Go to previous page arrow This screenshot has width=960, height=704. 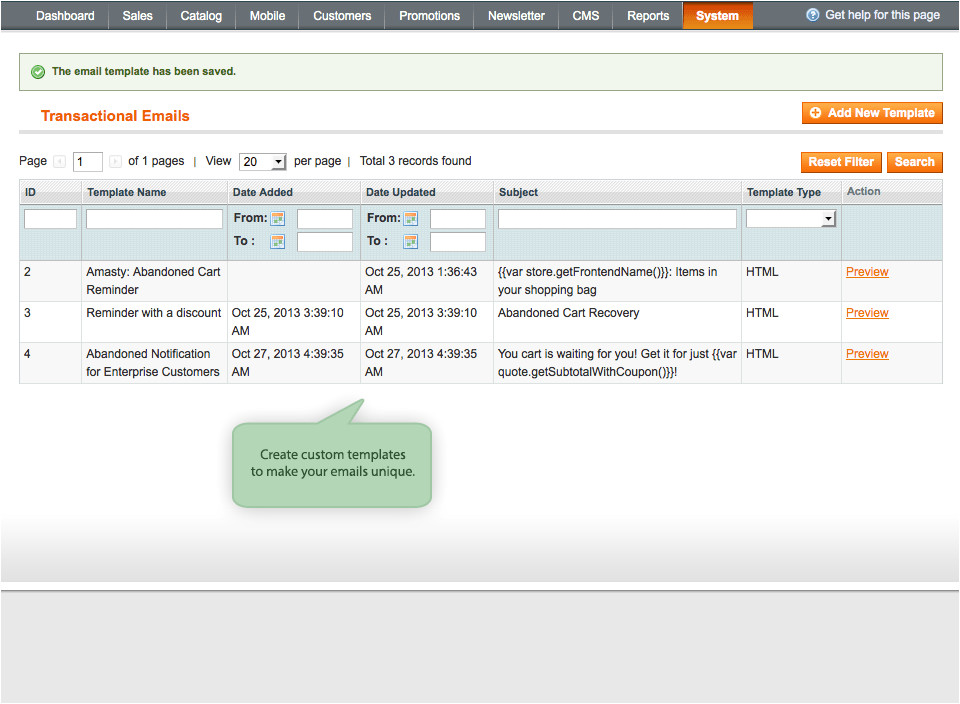(x=59, y=162)
